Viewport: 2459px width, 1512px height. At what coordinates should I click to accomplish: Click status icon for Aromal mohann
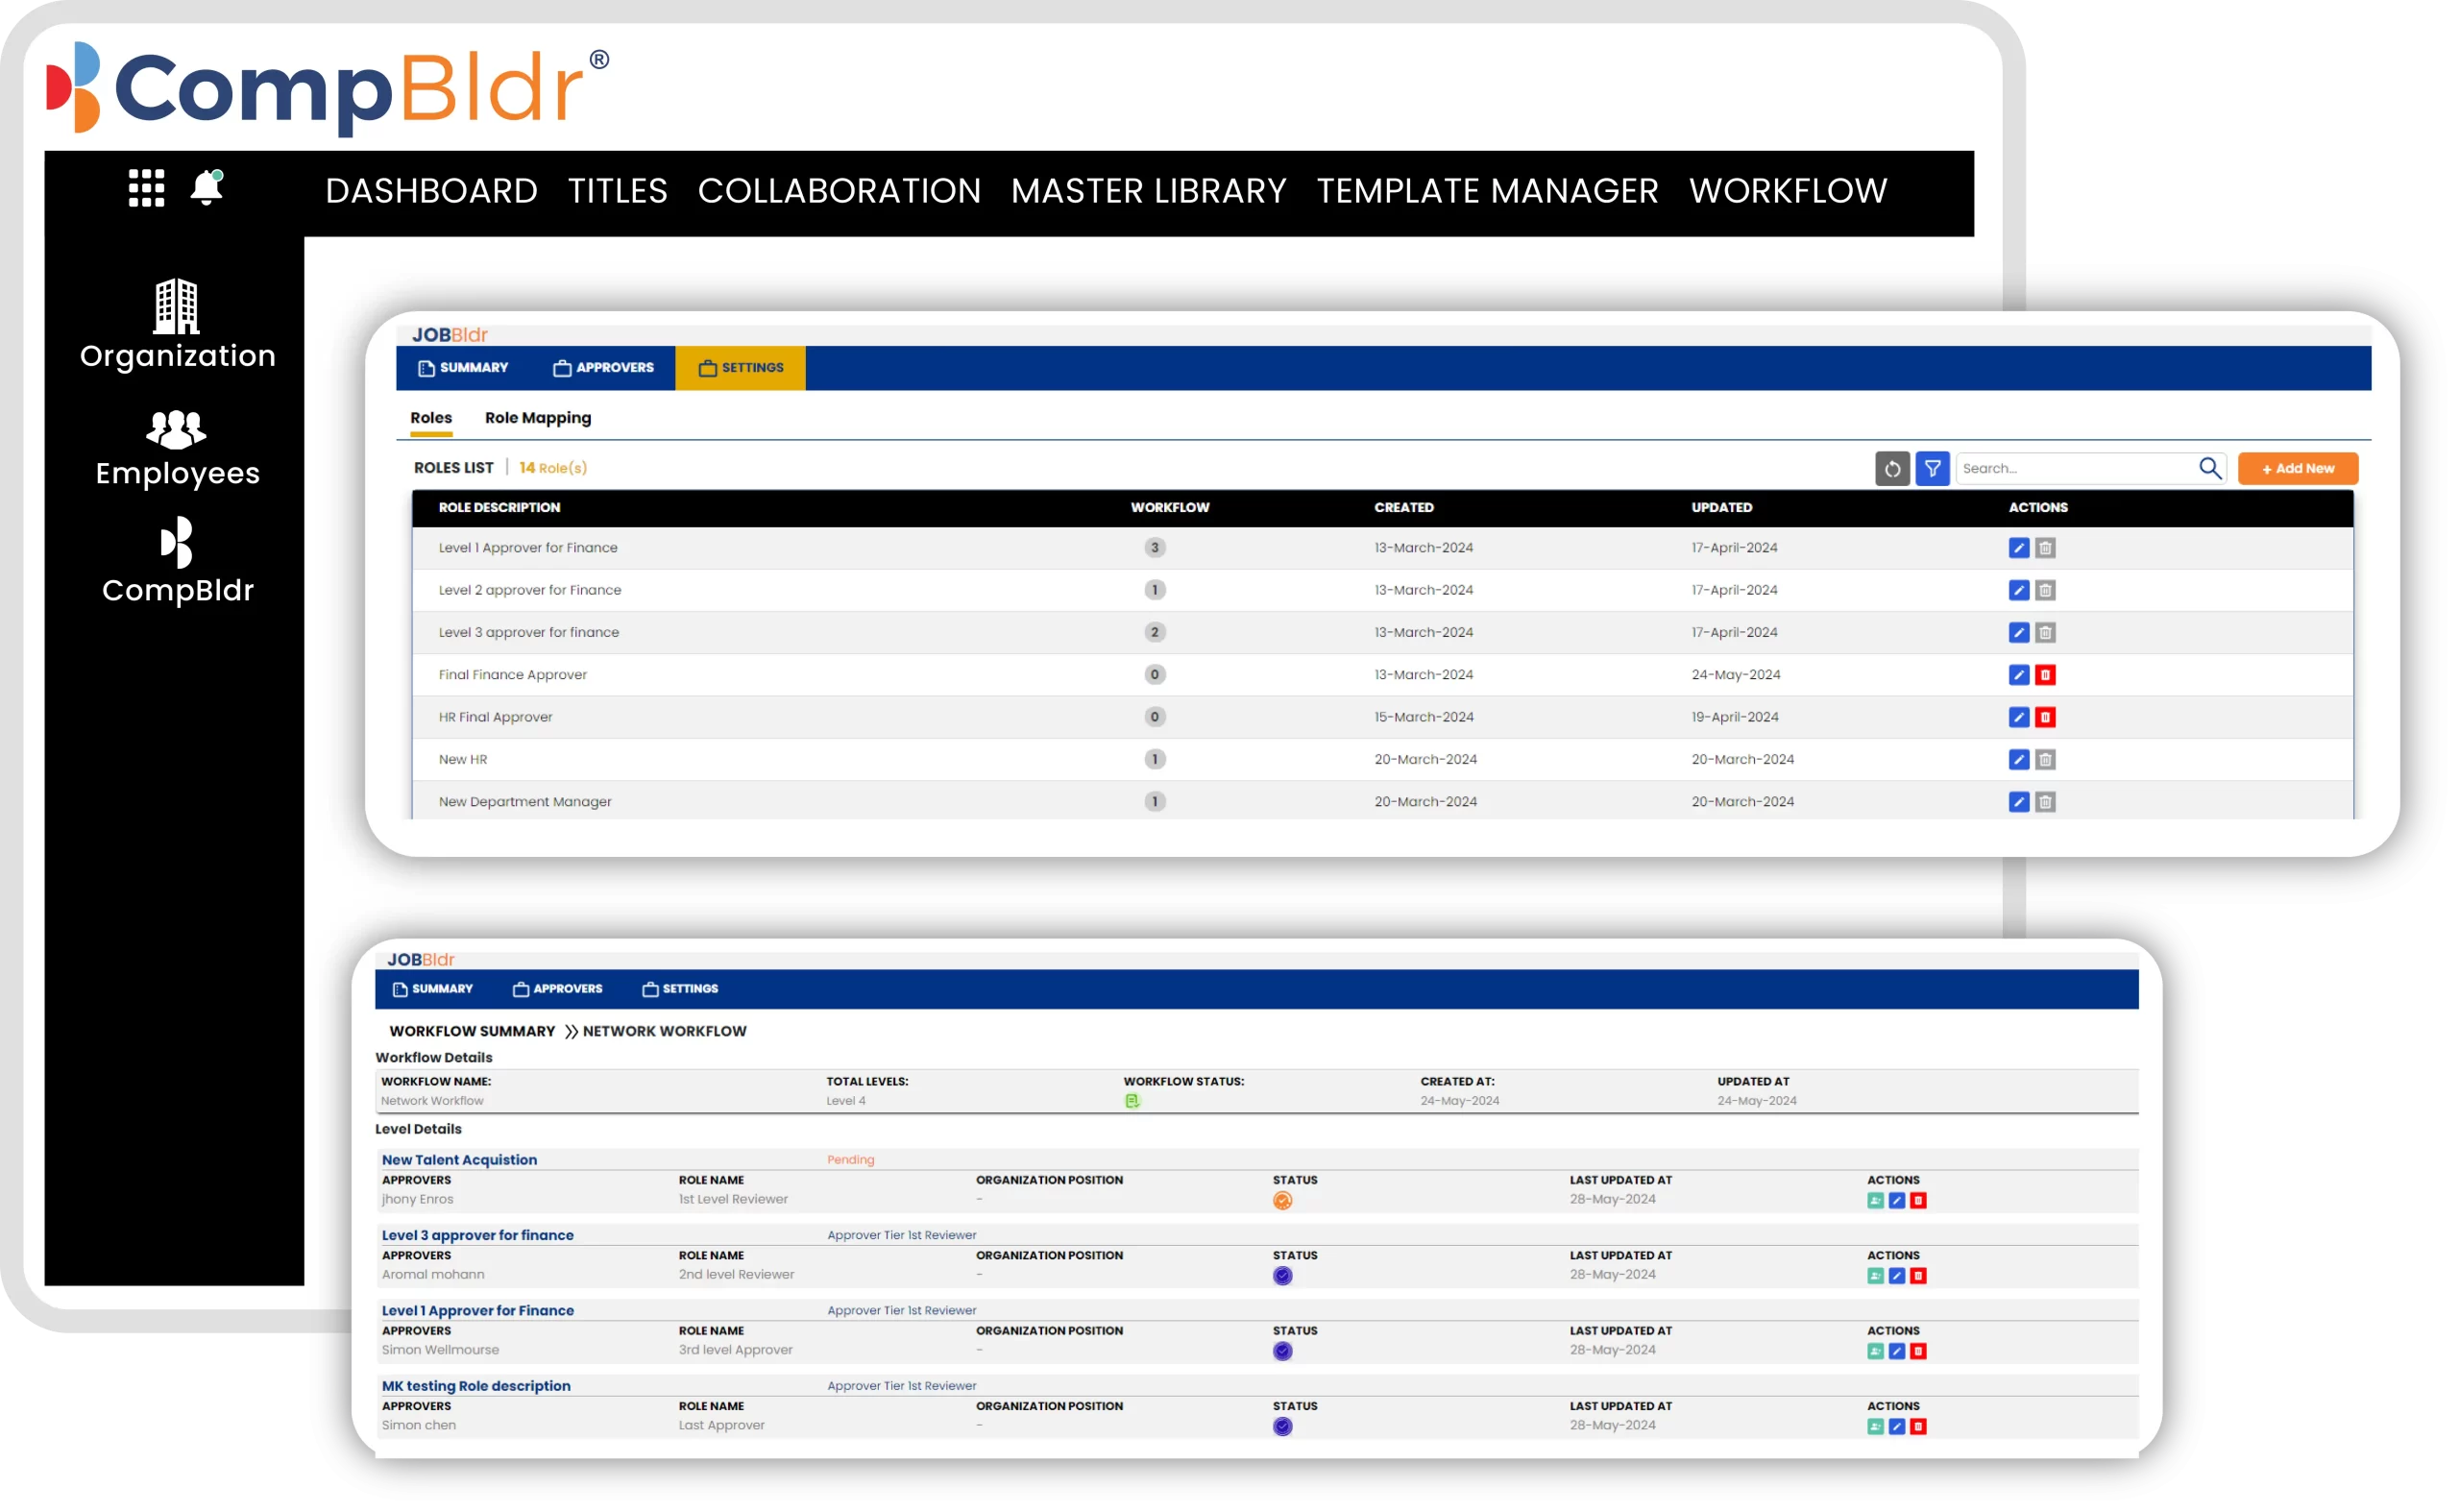pyautogui.click(x=1283, y=1277)
